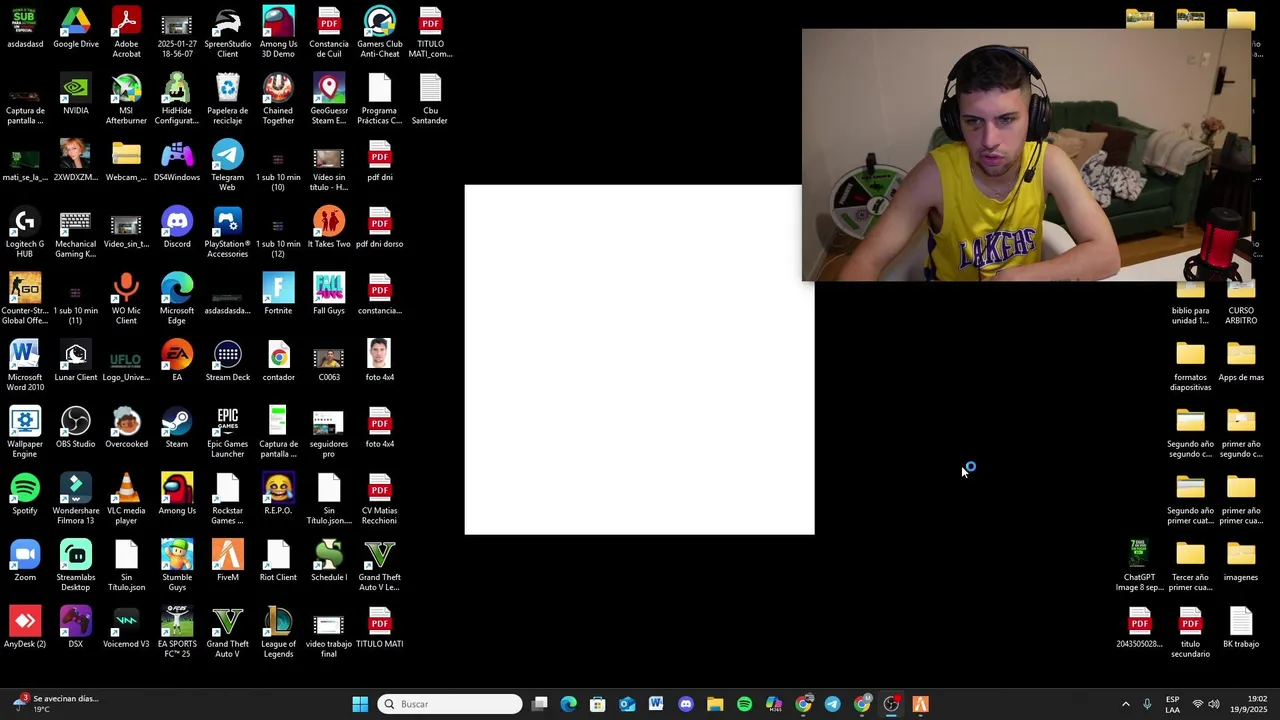Screen dimensions: 1280x720
Task: Select the Fall Guys icon
Action: 329,294
